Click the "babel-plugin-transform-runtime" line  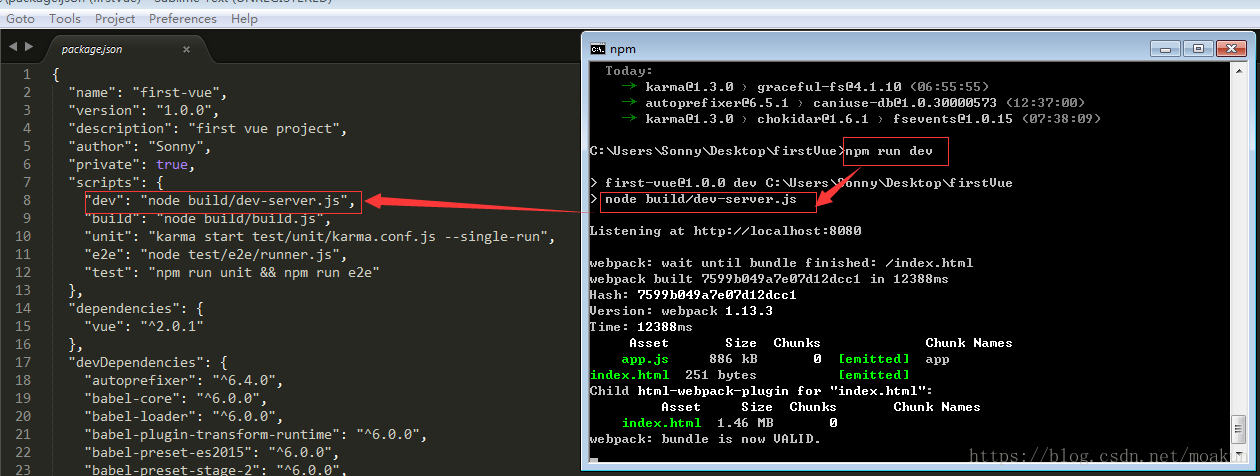(257, 434)
